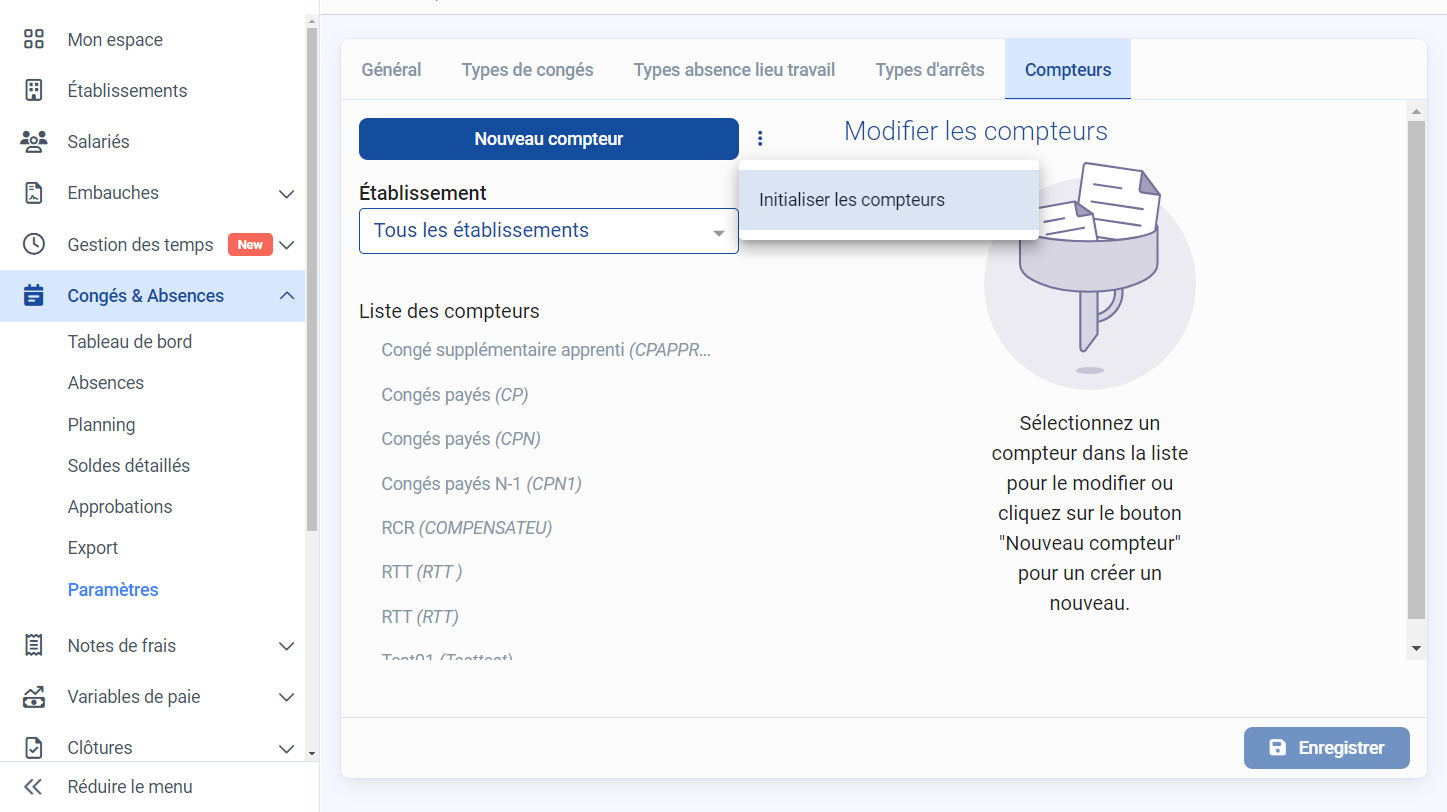Click the Notes de frais receipt icon

[34, 645]
